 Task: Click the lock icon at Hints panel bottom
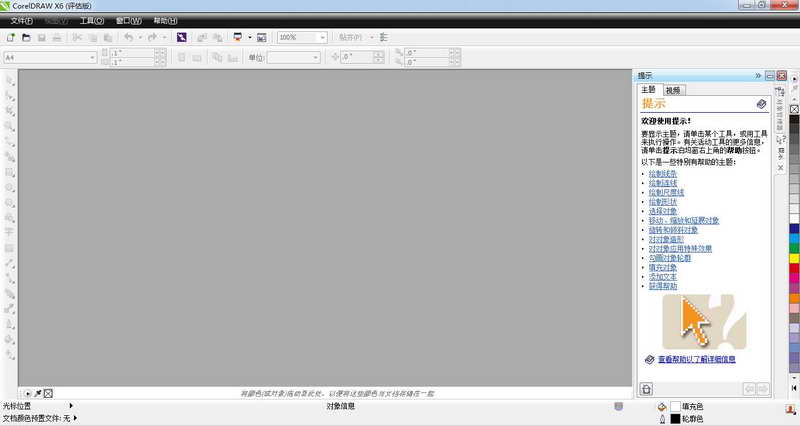[x=646, y=389]
